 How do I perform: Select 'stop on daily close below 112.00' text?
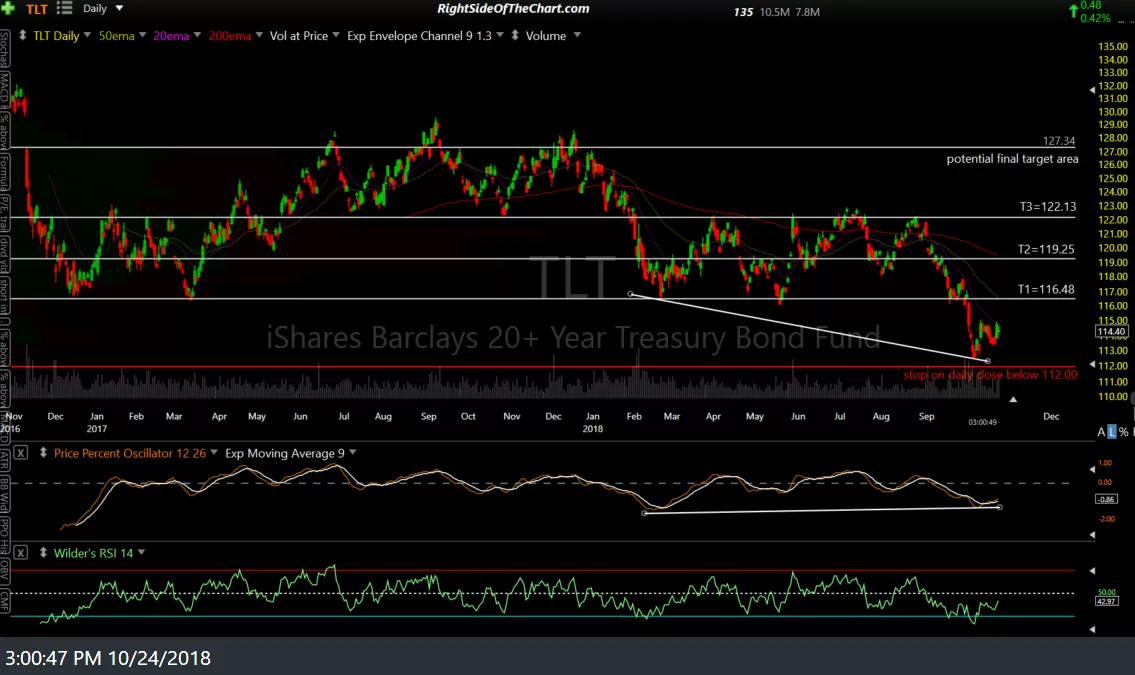[x=990, y=375]
